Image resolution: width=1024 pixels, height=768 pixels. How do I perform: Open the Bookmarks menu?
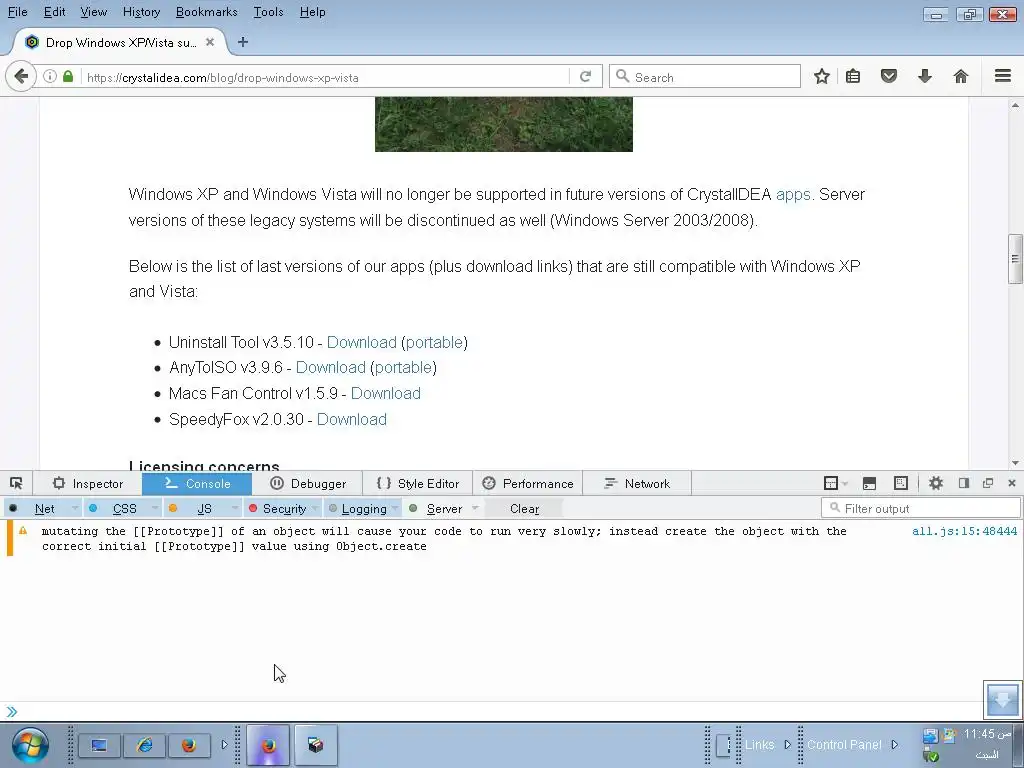[206, 12]
